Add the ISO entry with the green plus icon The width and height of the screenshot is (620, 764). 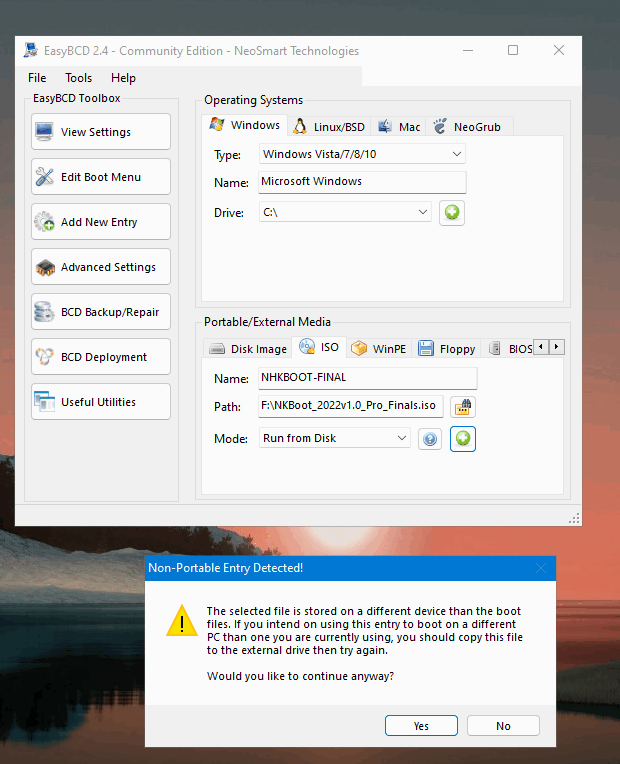(x=463, y=439)
